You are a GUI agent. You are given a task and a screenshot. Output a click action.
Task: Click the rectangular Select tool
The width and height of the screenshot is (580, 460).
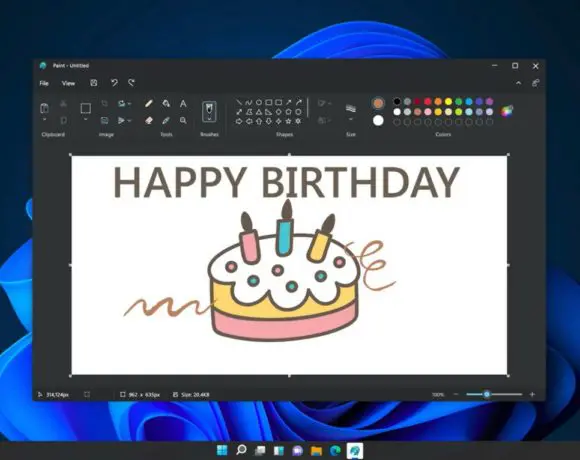coord(86,108)
